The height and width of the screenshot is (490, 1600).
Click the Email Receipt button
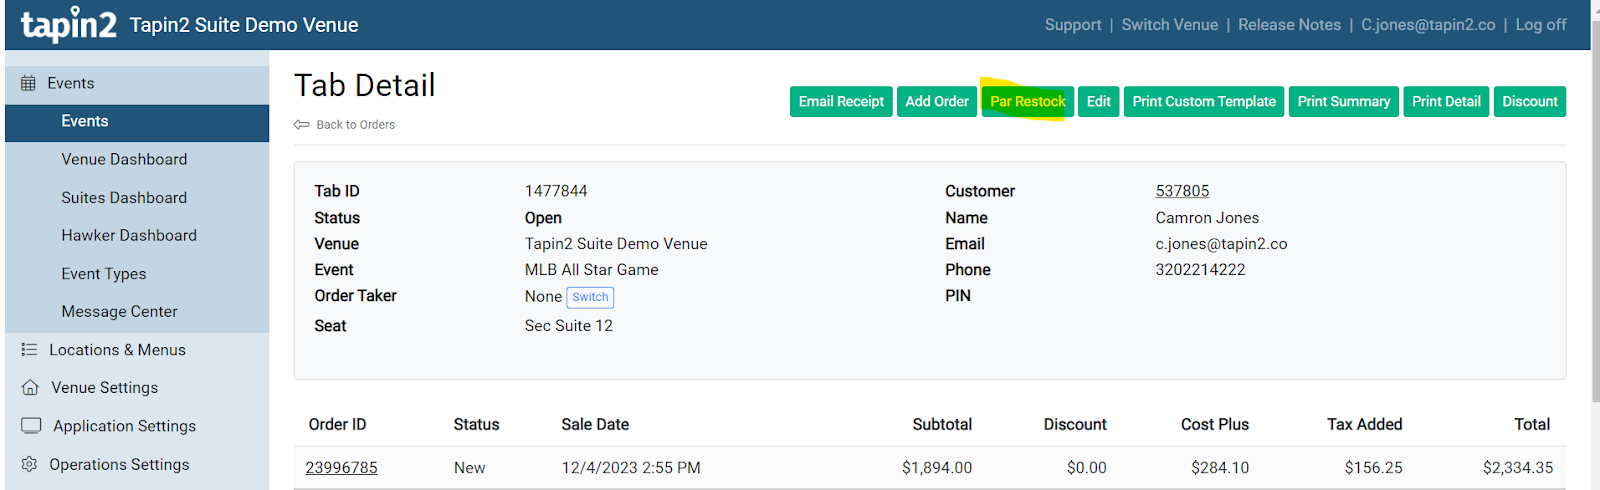tap(841, 102)
